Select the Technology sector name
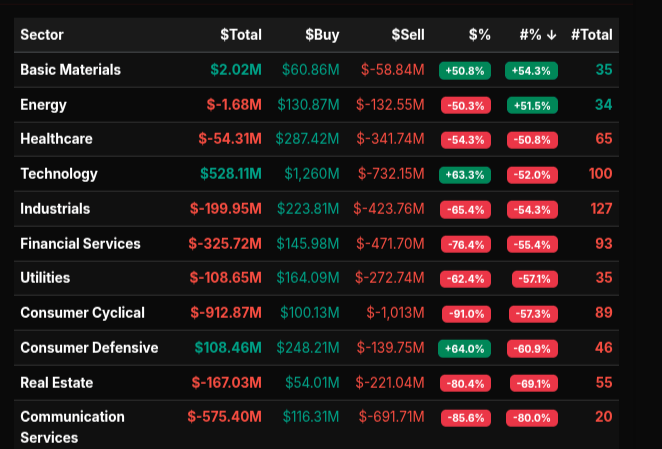 click(59, 174)
